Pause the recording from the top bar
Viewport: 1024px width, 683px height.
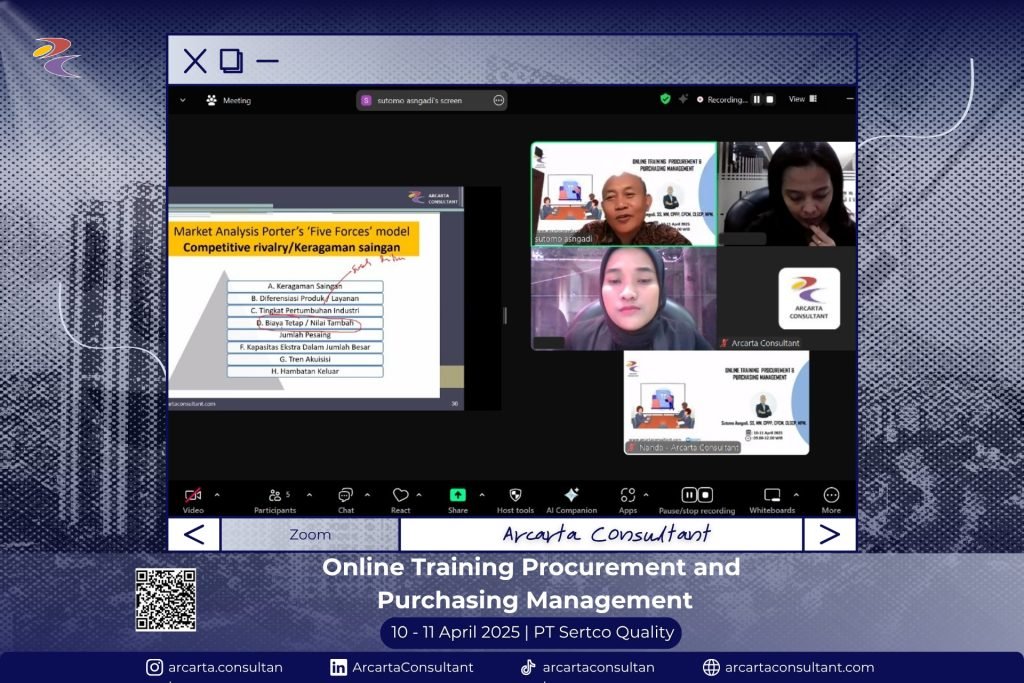[x=756, y=100]
